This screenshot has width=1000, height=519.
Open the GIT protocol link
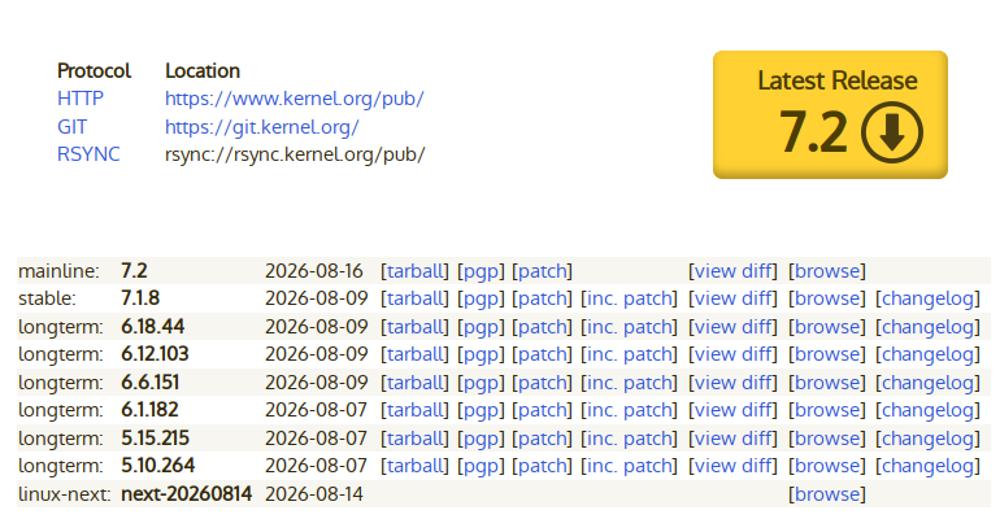point(71,127)
